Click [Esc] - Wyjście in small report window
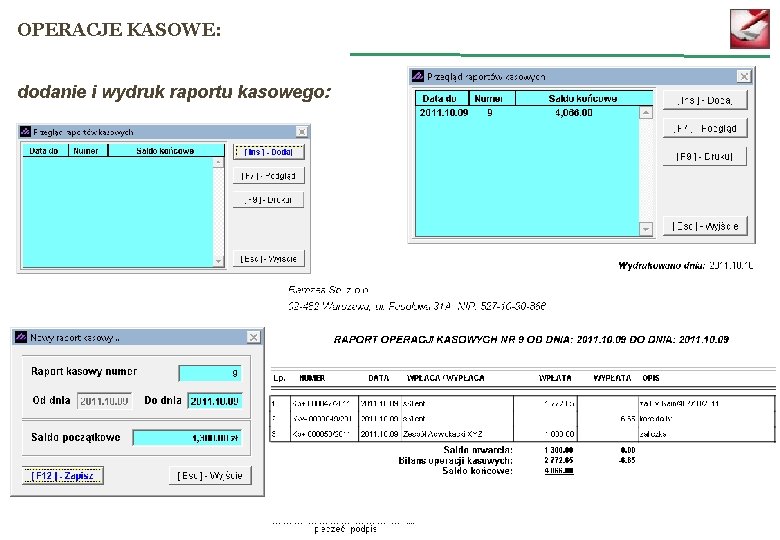 (268, 259)
